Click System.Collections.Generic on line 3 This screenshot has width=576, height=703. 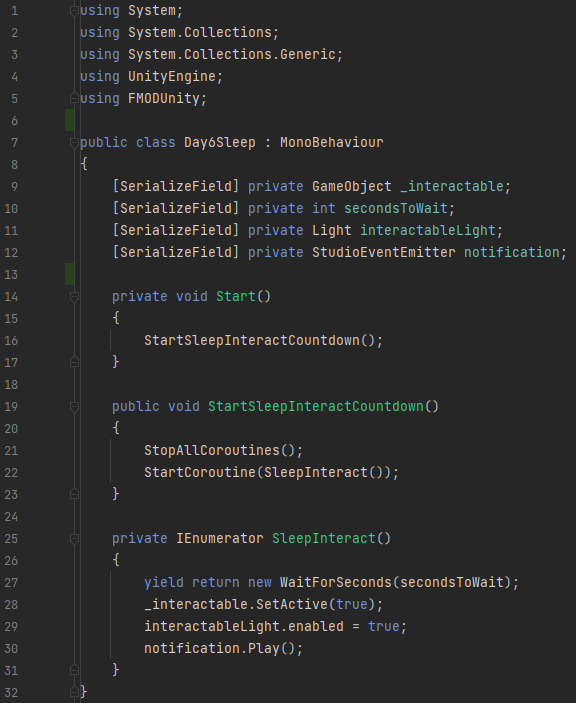pyautogui.click(x=232, y=55)
